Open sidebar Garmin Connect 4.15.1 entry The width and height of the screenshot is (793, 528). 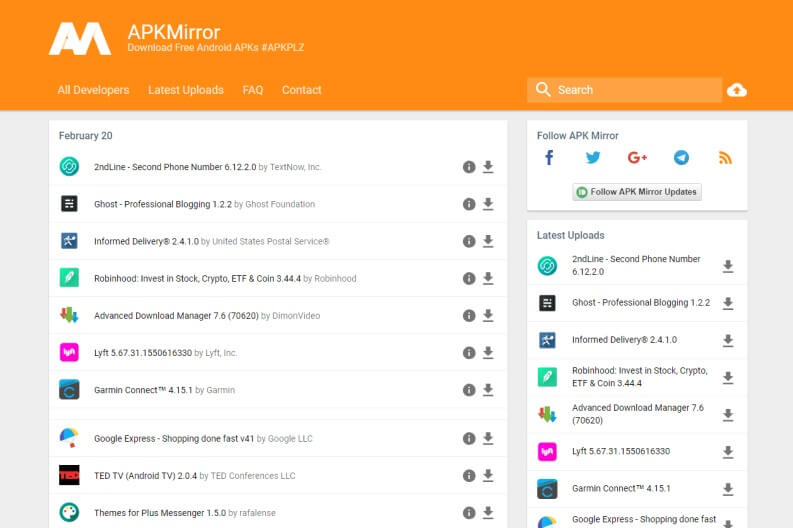pyautogui.click(x=621, y=489)
